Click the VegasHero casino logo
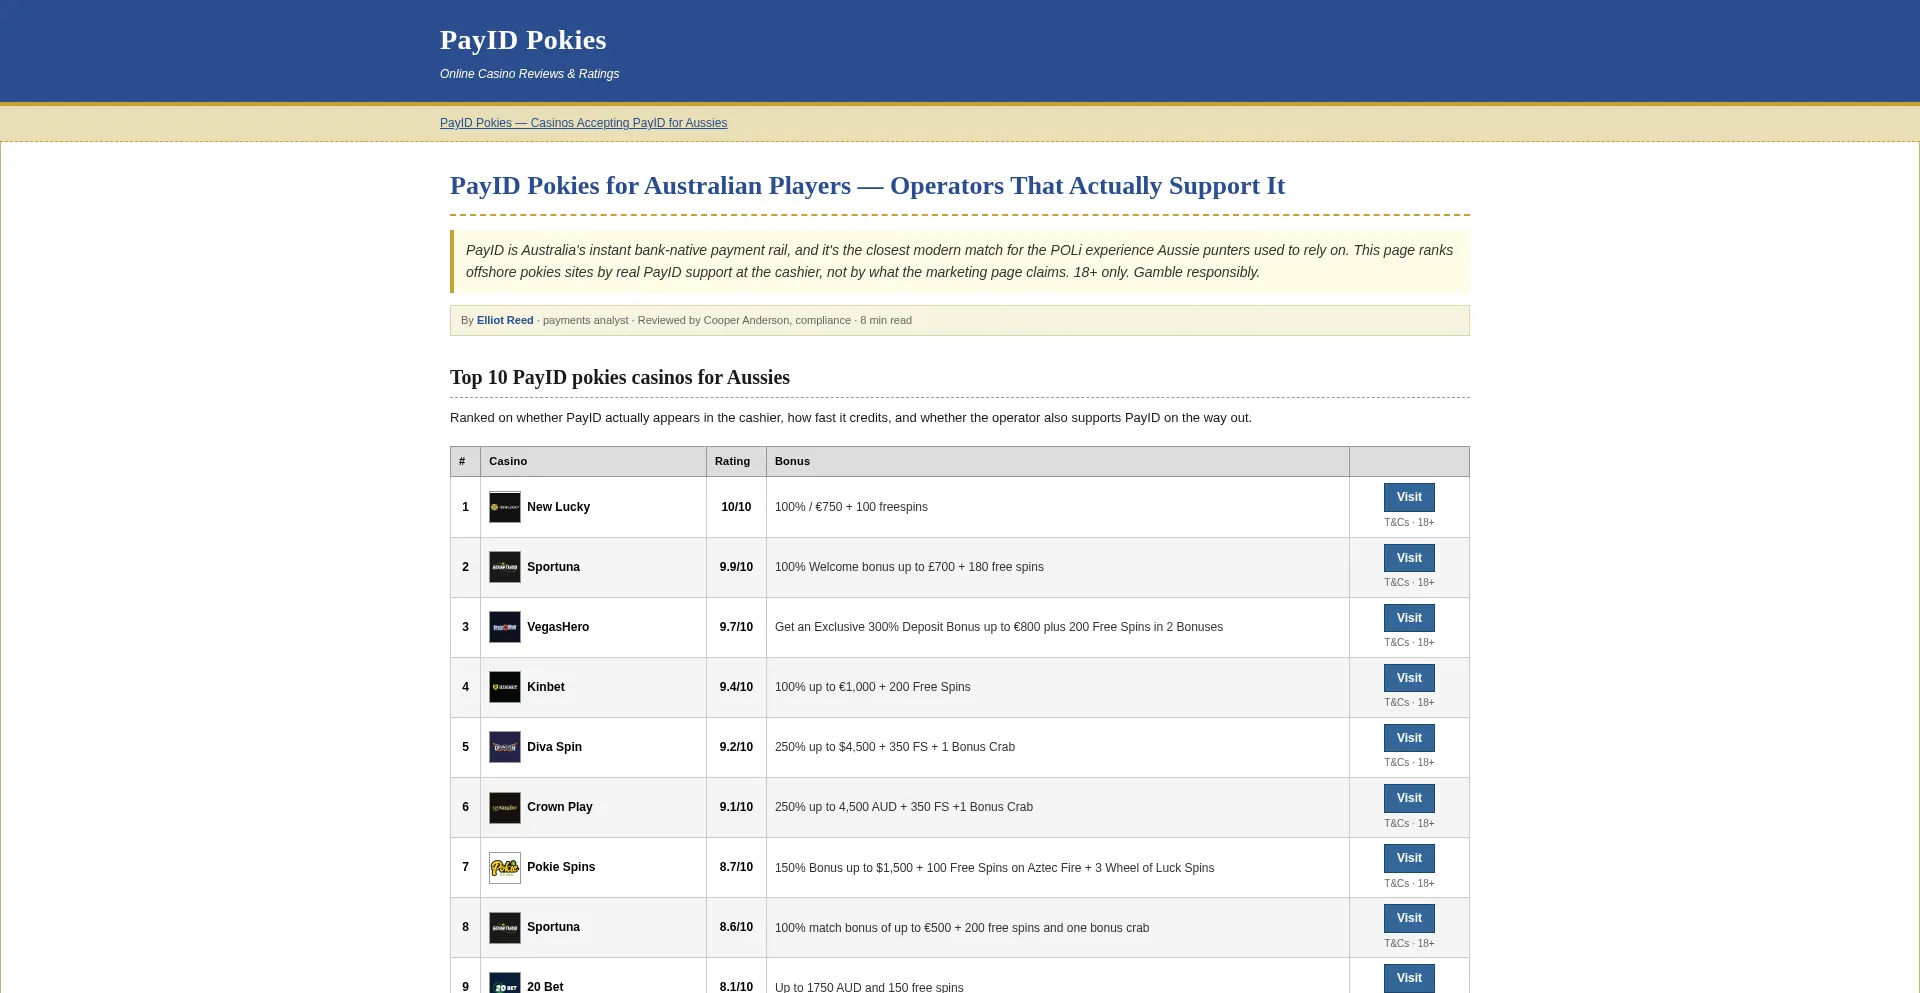 (504, 627)
